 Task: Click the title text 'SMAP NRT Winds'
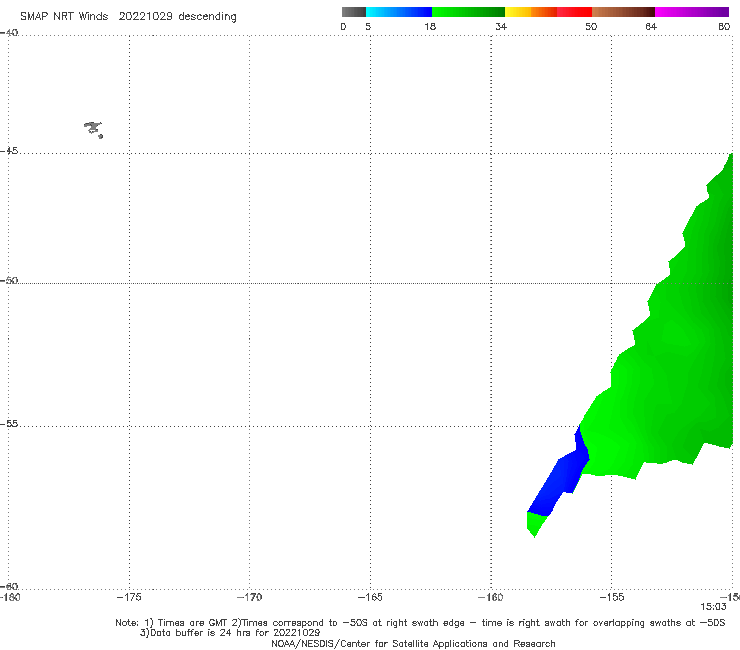(x=64, y=16)
